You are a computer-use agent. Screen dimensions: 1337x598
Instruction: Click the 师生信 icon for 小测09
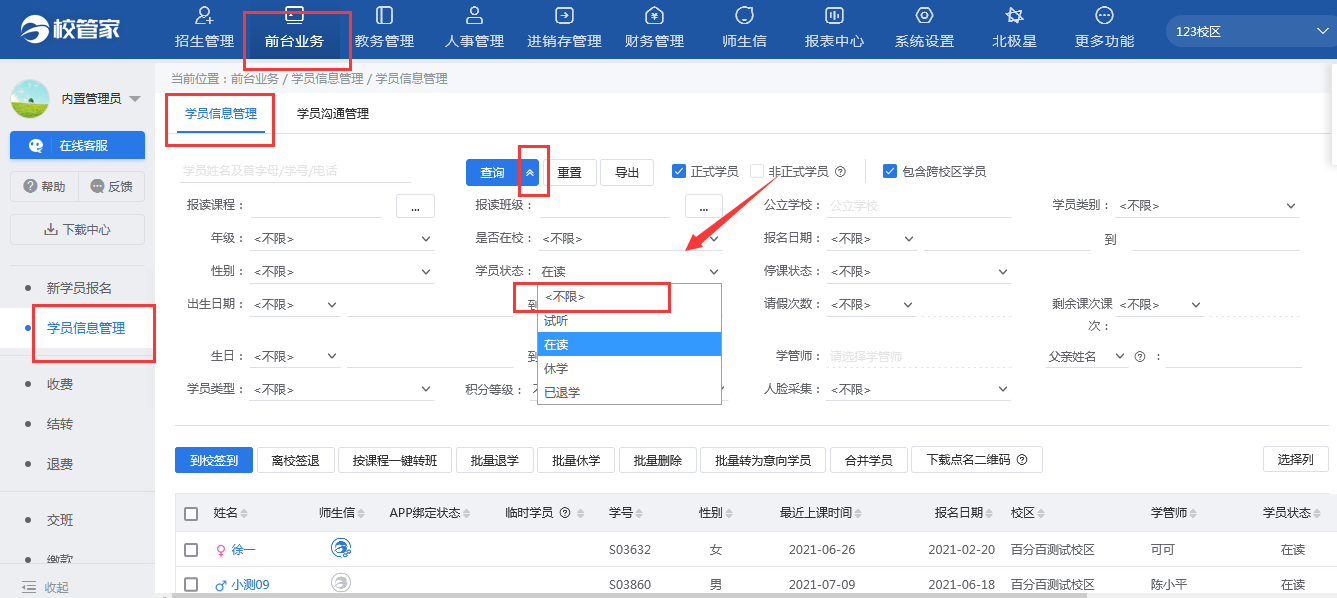pyautogui.click(x=341, y=582)
